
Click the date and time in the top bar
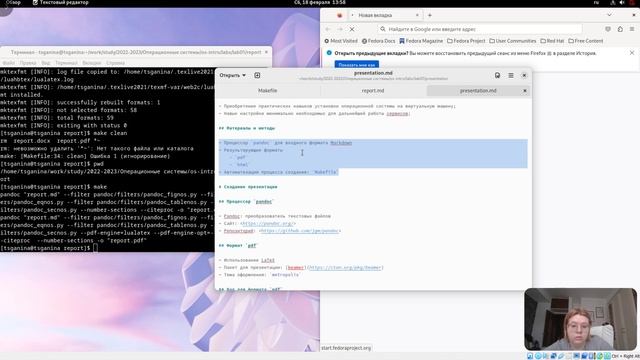click(320, 2)
